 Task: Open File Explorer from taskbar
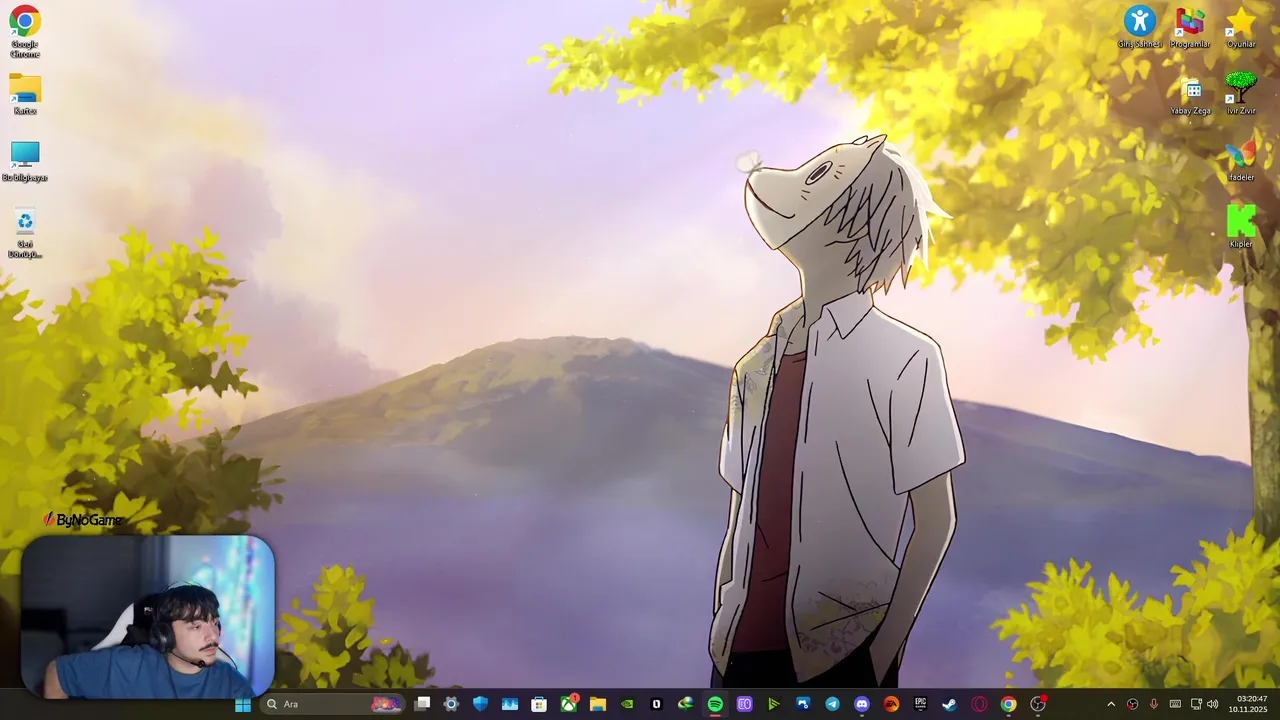[598, 704]
